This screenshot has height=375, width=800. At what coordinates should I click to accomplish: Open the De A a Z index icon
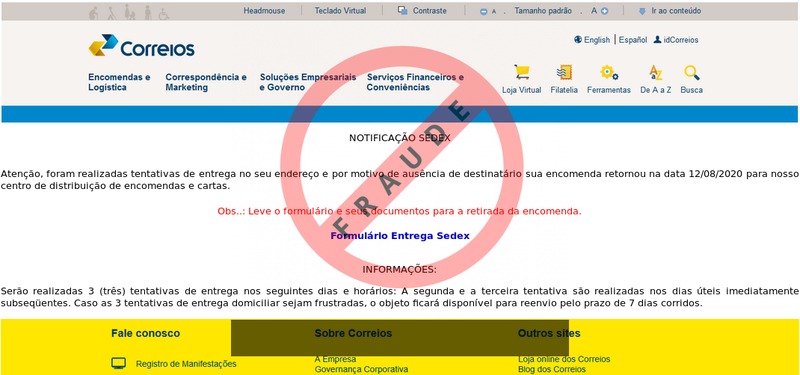656,72
